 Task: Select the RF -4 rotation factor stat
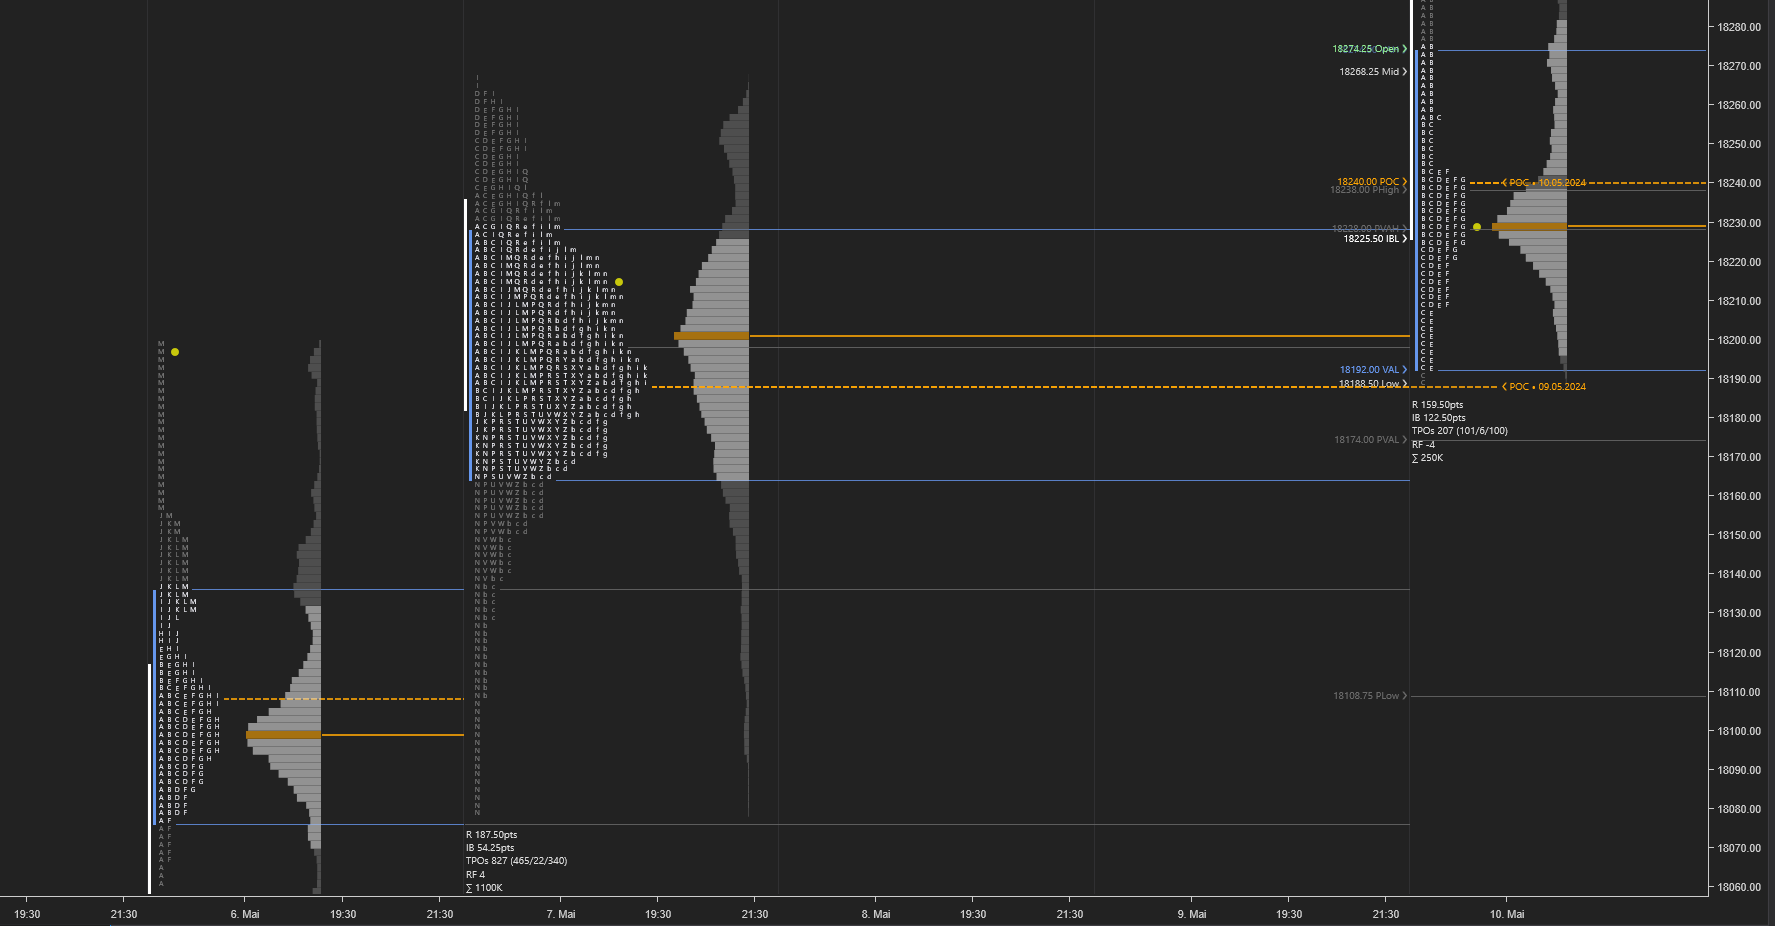[1423, 445]
